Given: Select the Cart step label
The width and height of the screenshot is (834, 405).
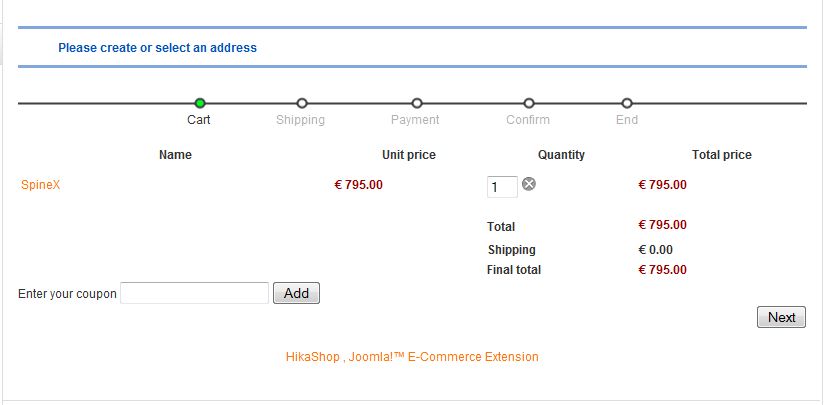Looking at the screenshot, I should coord(199,120).
